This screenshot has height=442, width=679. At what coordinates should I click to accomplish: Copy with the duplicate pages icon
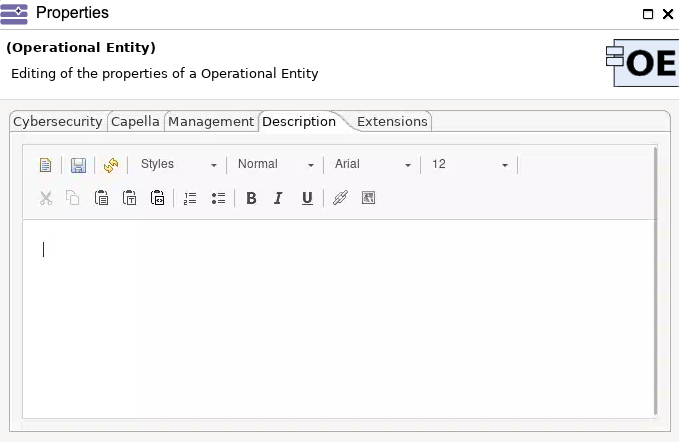coord(73,198)
